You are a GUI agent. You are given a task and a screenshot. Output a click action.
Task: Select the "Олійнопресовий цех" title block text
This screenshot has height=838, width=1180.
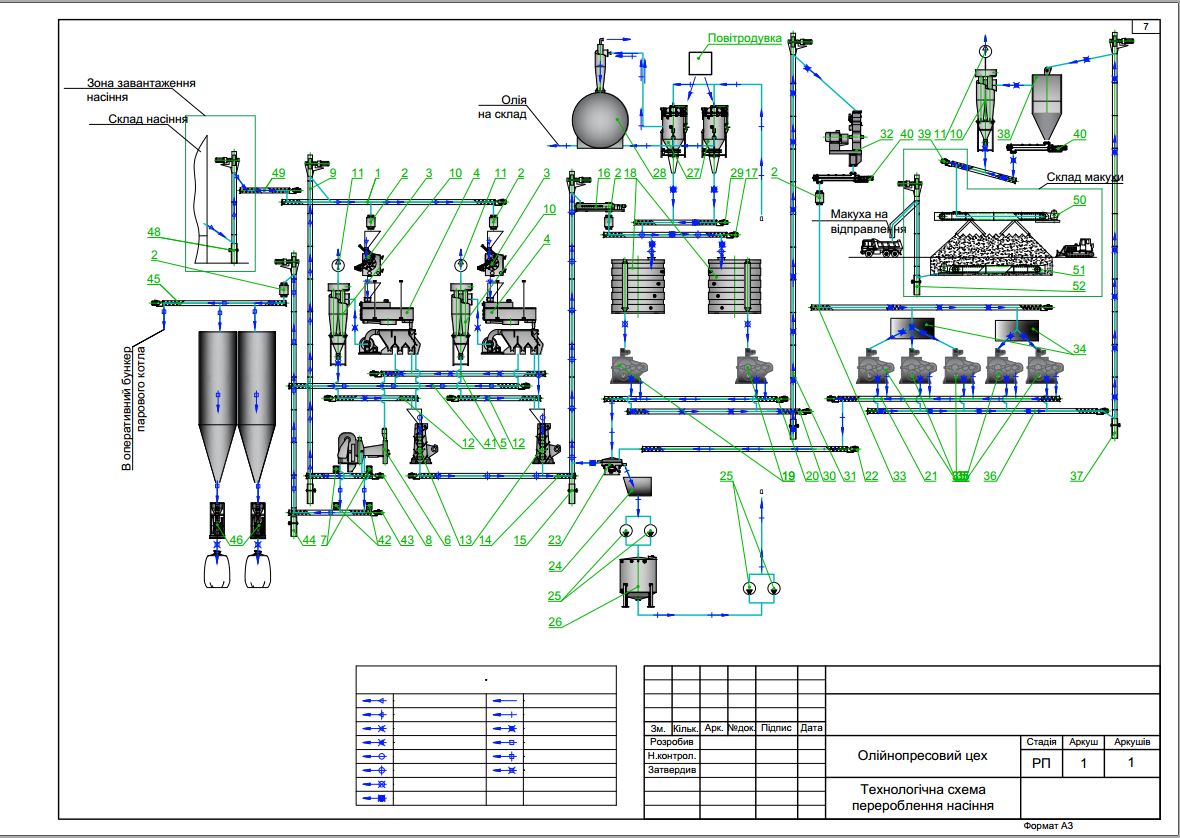(x=922, y=755)
